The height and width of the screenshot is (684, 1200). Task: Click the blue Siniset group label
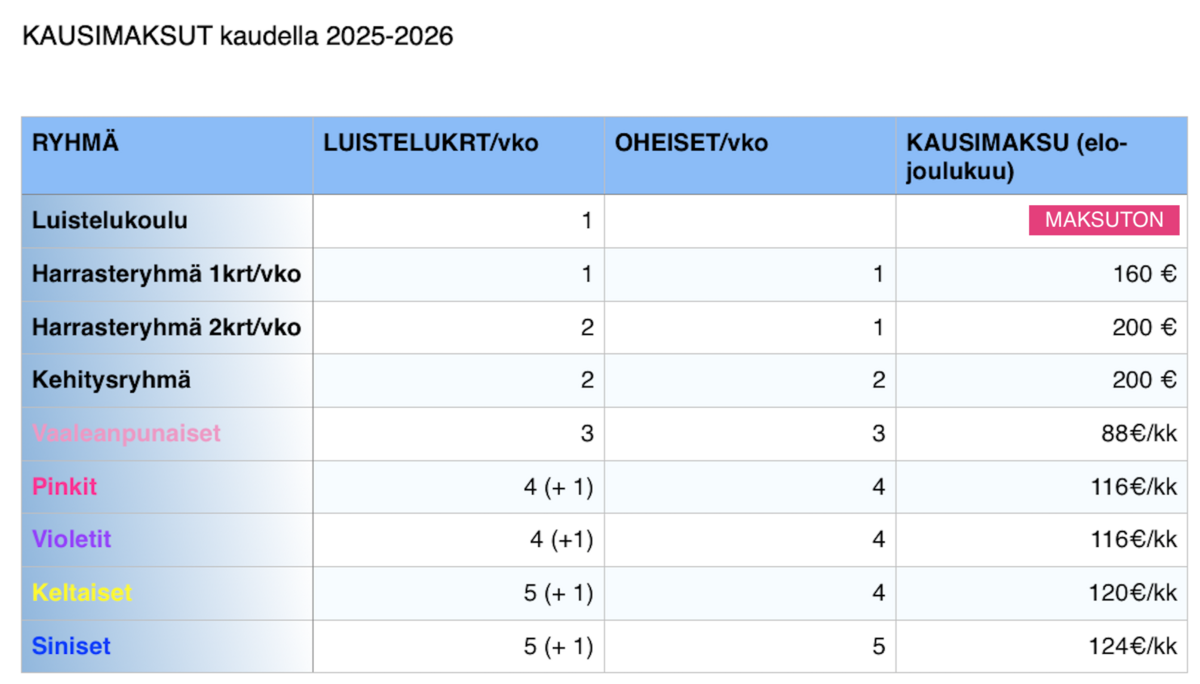pyautogui.click(x=71, y=645)
